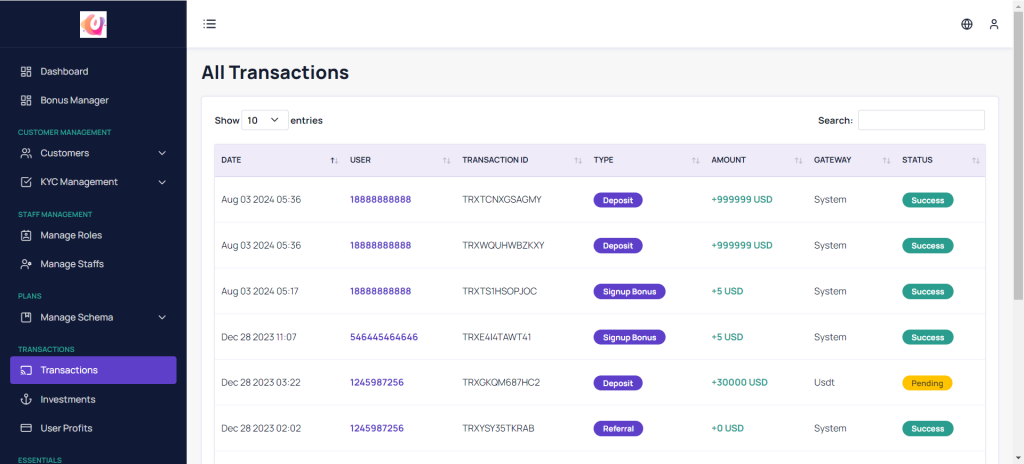Go to Bonus Manager page
1024x464 pixels.
tap(74, 100)
